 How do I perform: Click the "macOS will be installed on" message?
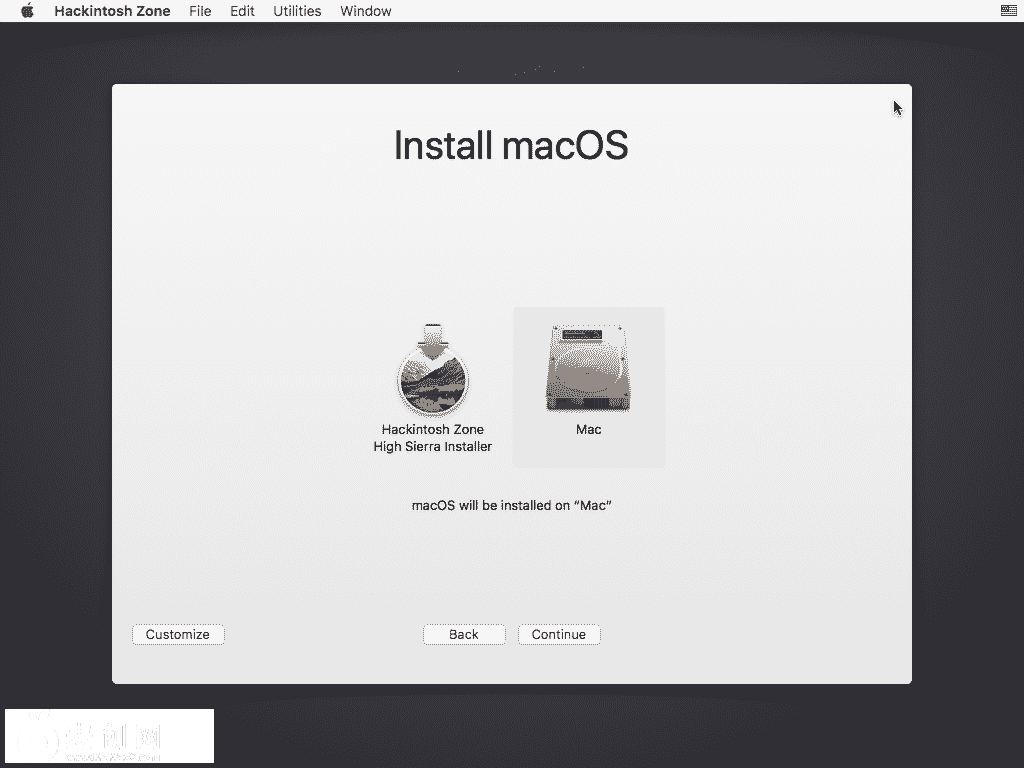[511, 505]
